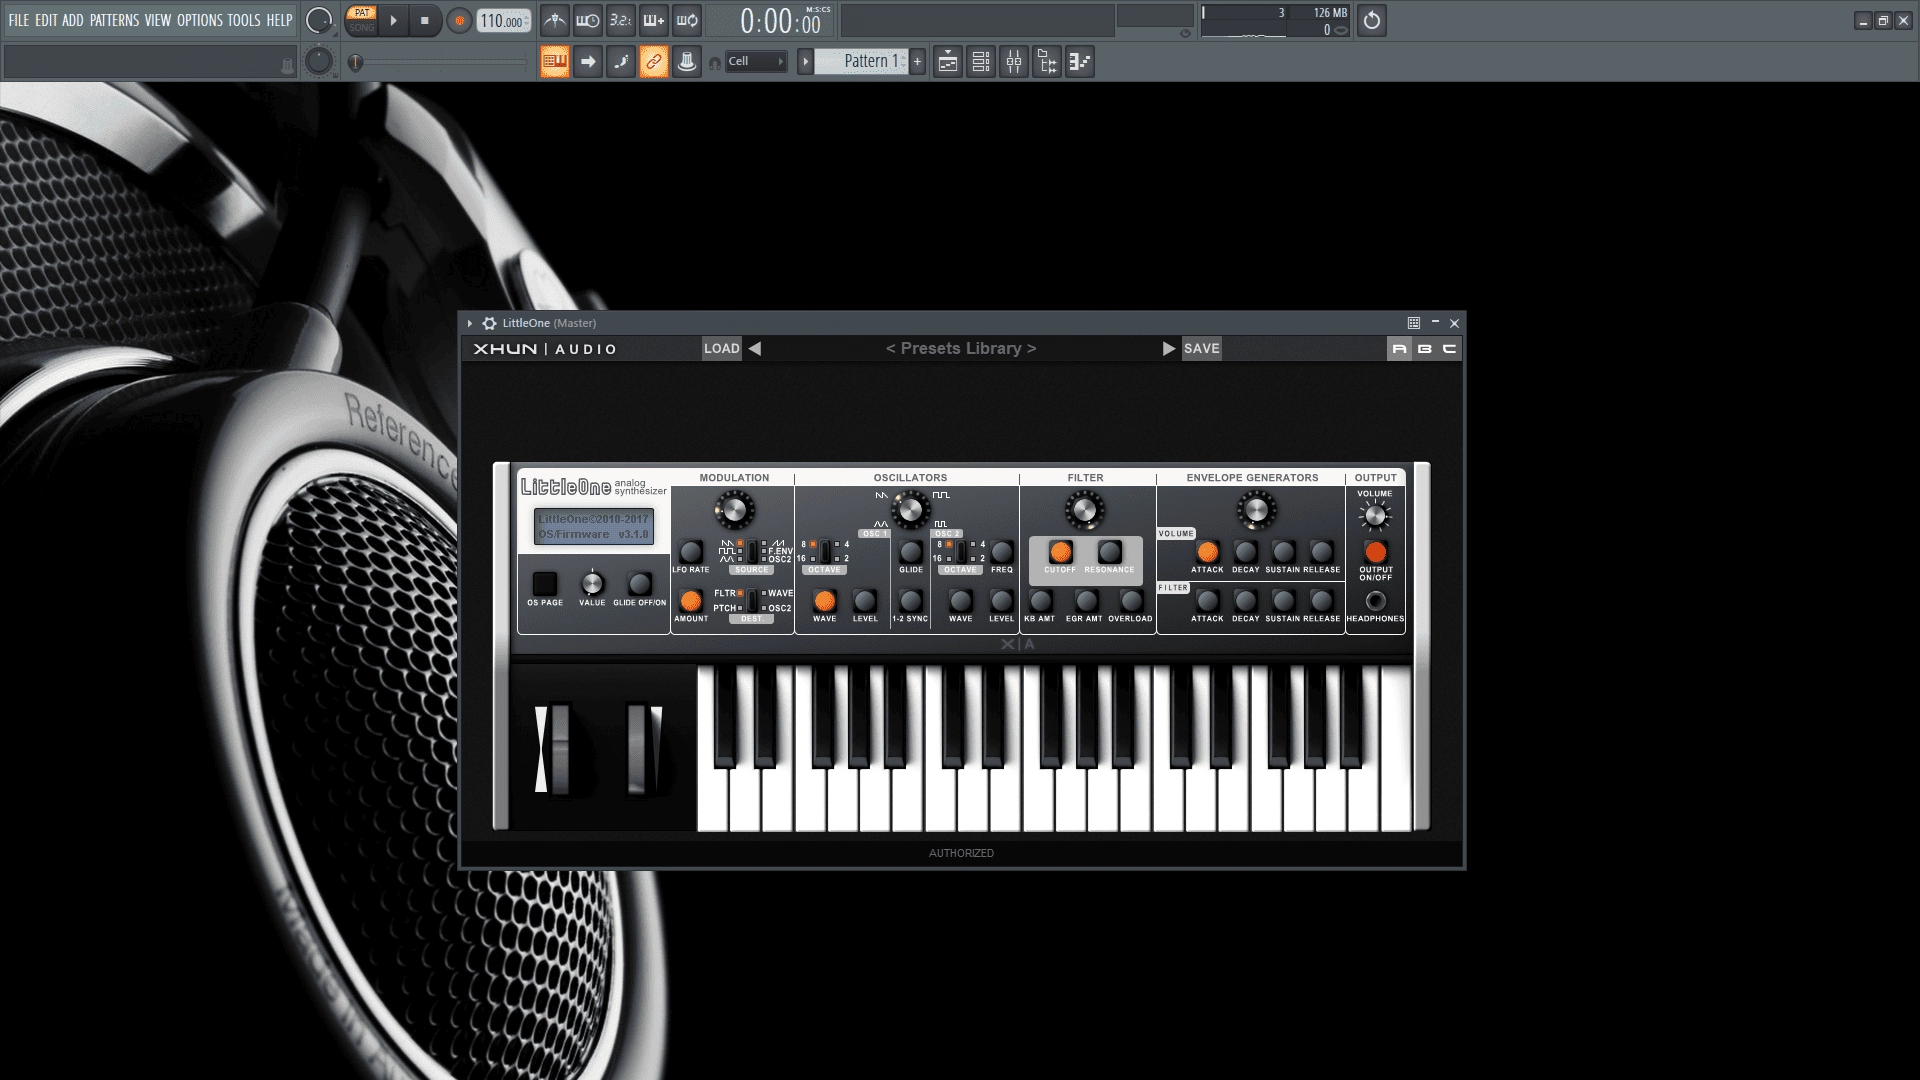Go to next preset with right arrow
Image resolution: width=1920 pixels, height=1080 pixels.
click(x=1168, y=348)
